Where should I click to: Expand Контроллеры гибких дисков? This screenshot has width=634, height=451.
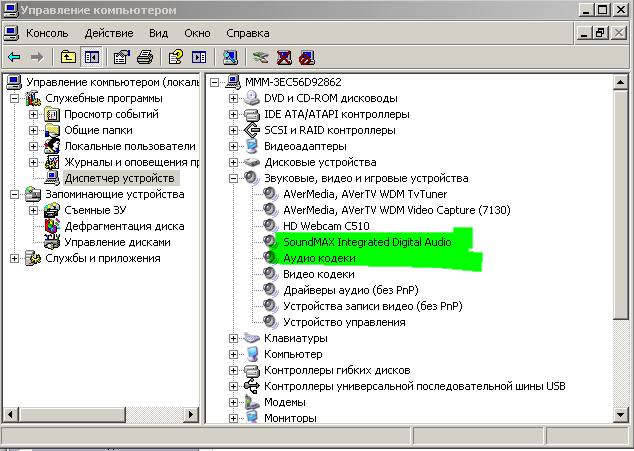coord(233,371)
